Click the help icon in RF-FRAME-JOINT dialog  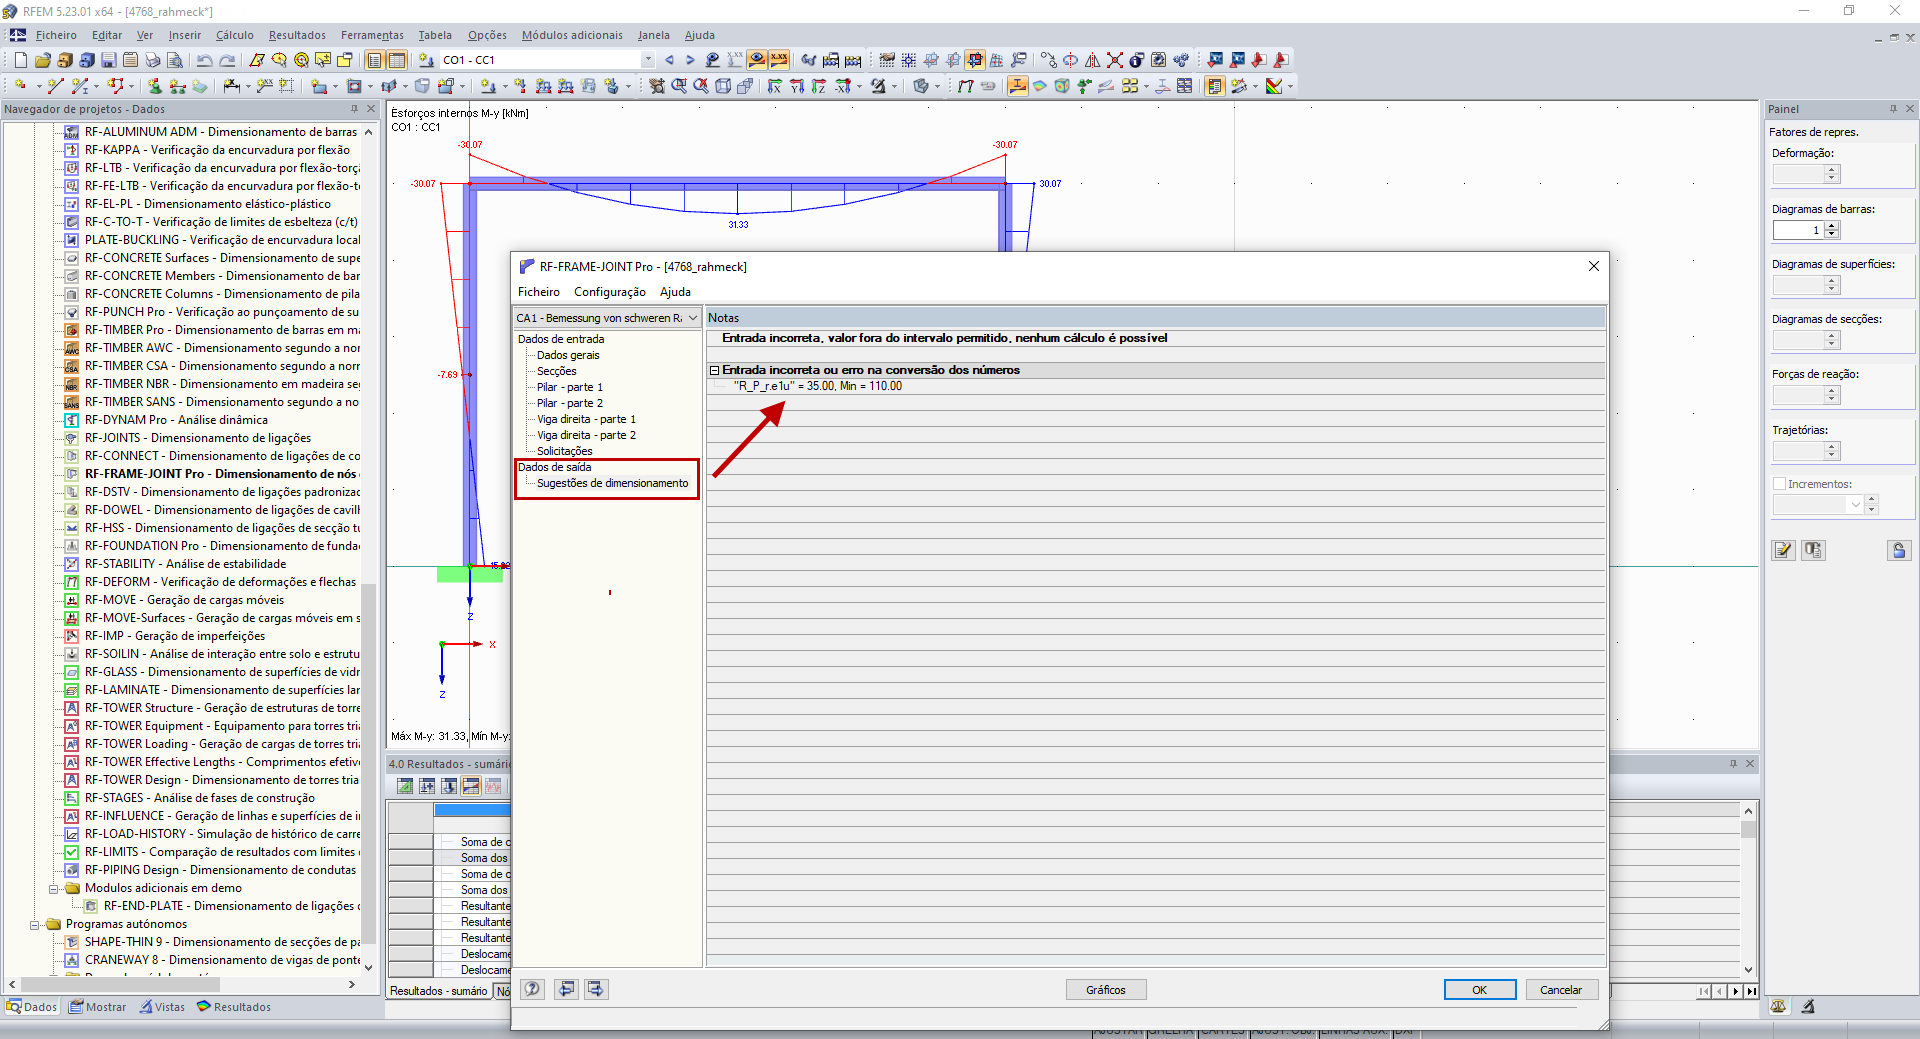[533, 989]
